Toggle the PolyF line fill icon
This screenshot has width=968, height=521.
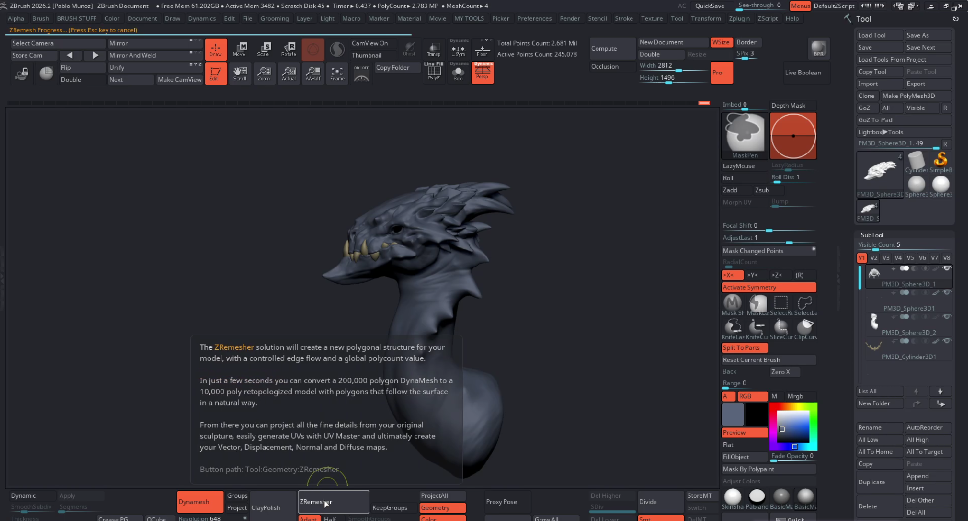(x=433, y=73)
